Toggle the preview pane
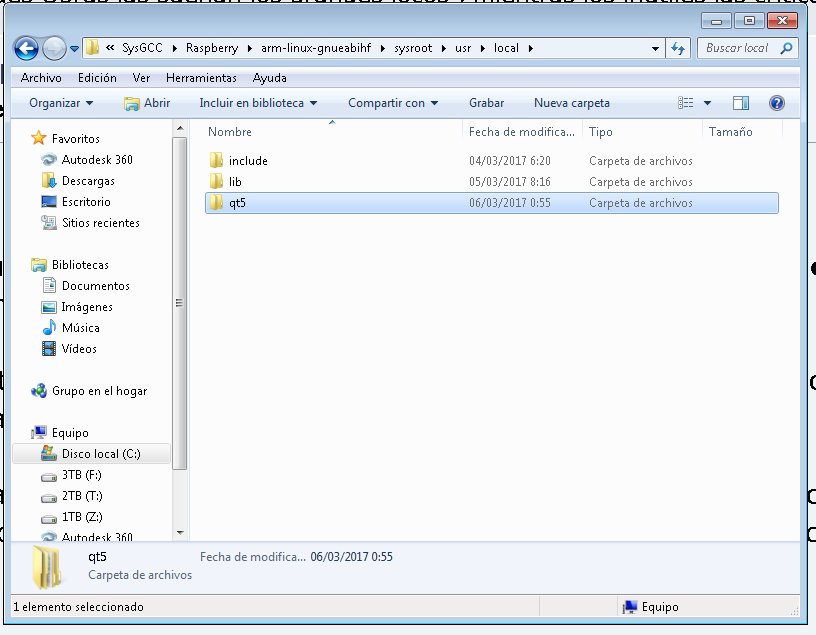The width and height of the screenshot is (816, 635). point(741,103)
